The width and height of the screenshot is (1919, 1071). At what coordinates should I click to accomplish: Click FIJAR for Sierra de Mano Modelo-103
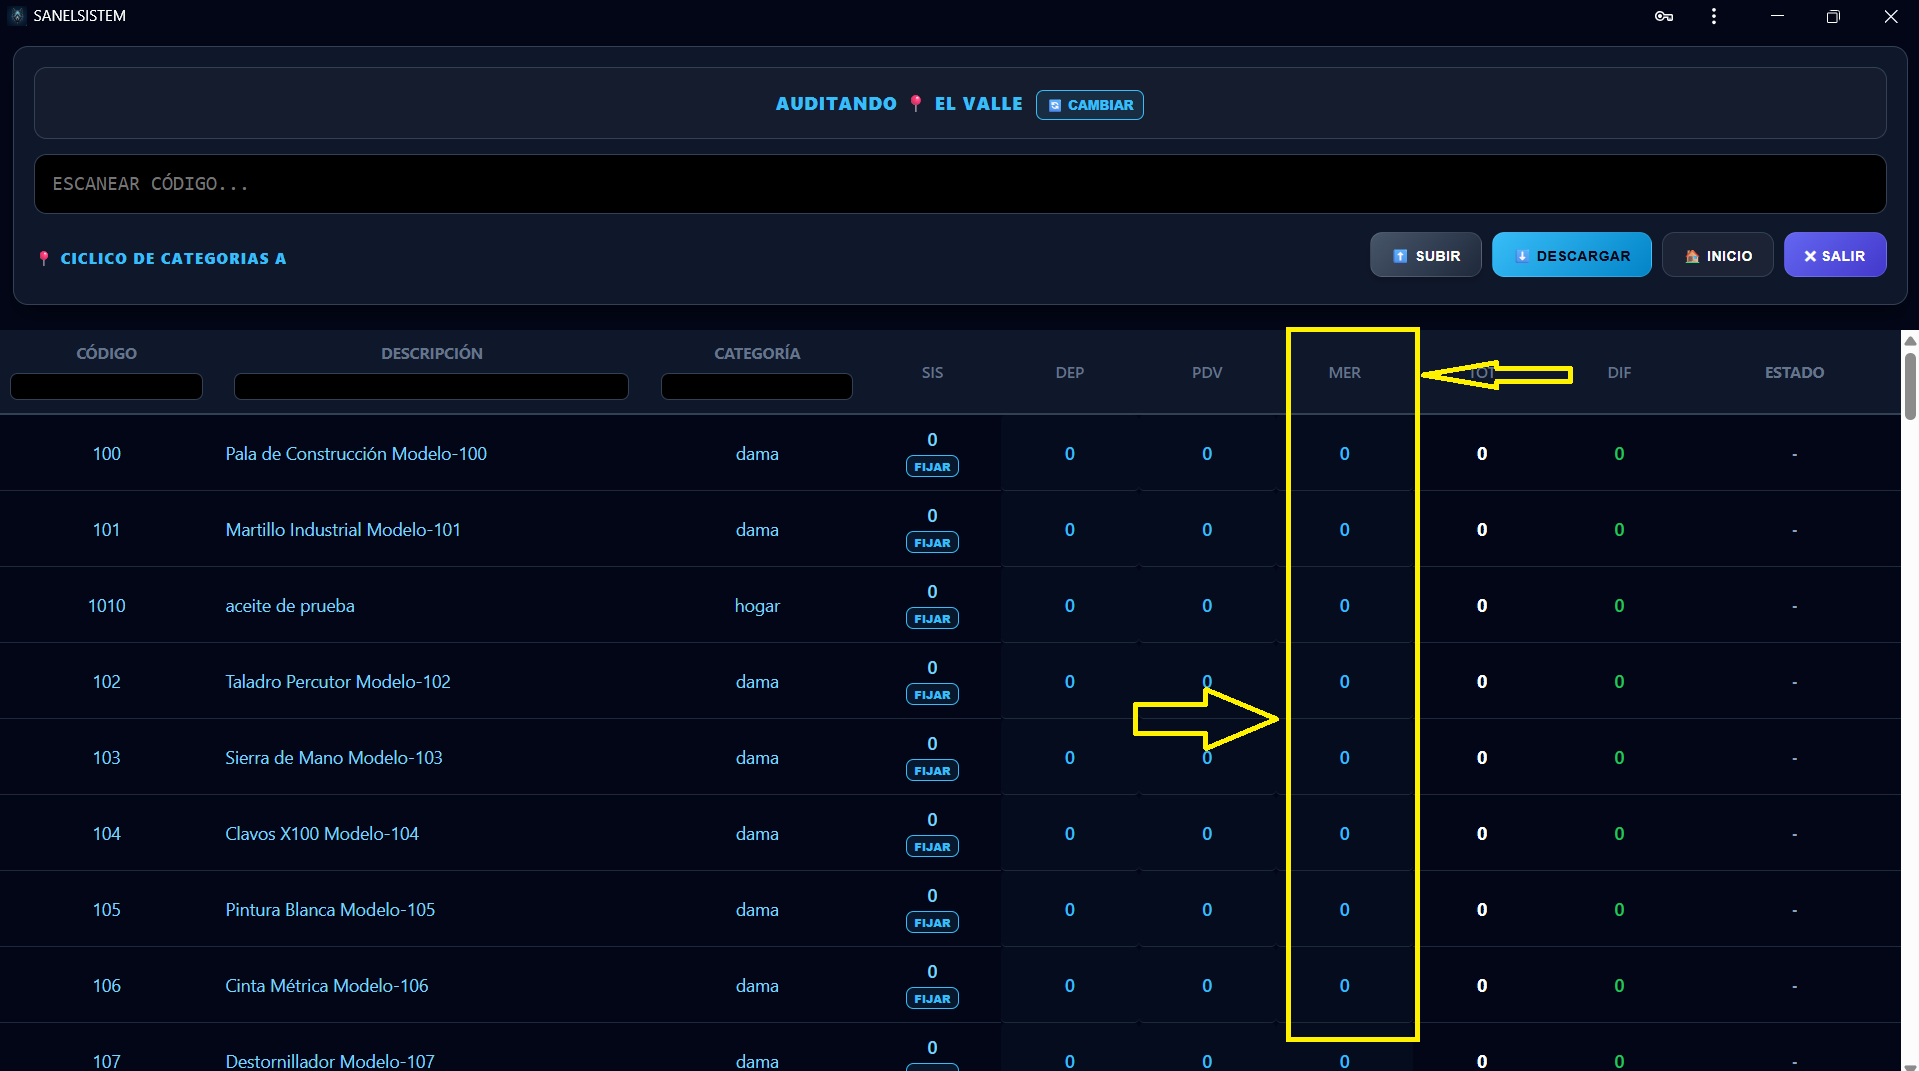pyautogui.click(x=932, y=771)
